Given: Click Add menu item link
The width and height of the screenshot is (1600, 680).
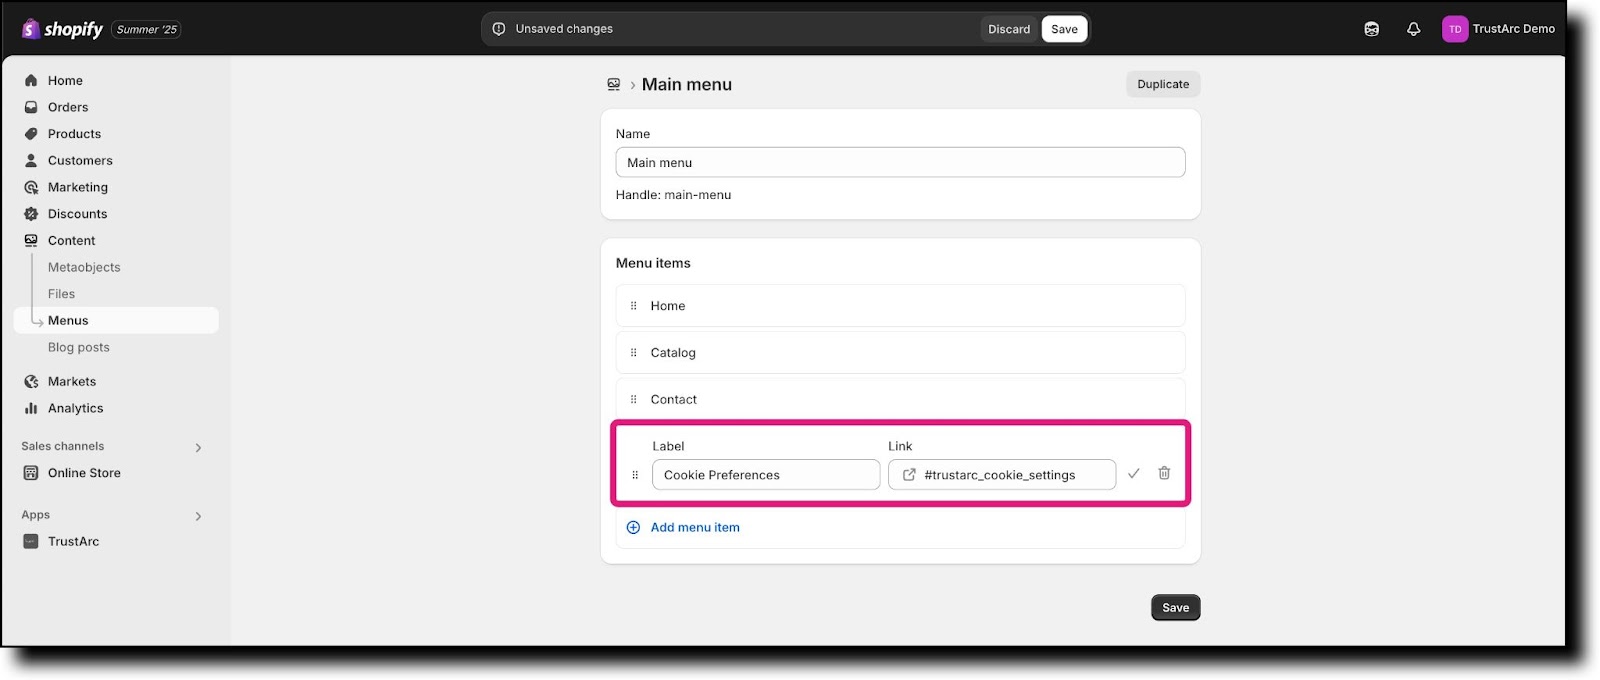Looking at the screenshot, I should [695, 527].
